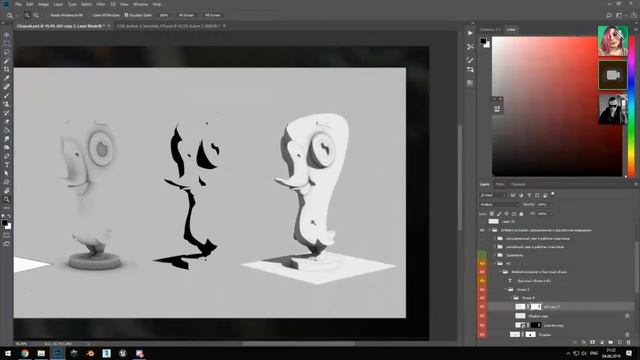Image resolution: width=640 pixels, height=360 pixels.
Task: Toggle the layer filter on/off switch
Action: 553,194
